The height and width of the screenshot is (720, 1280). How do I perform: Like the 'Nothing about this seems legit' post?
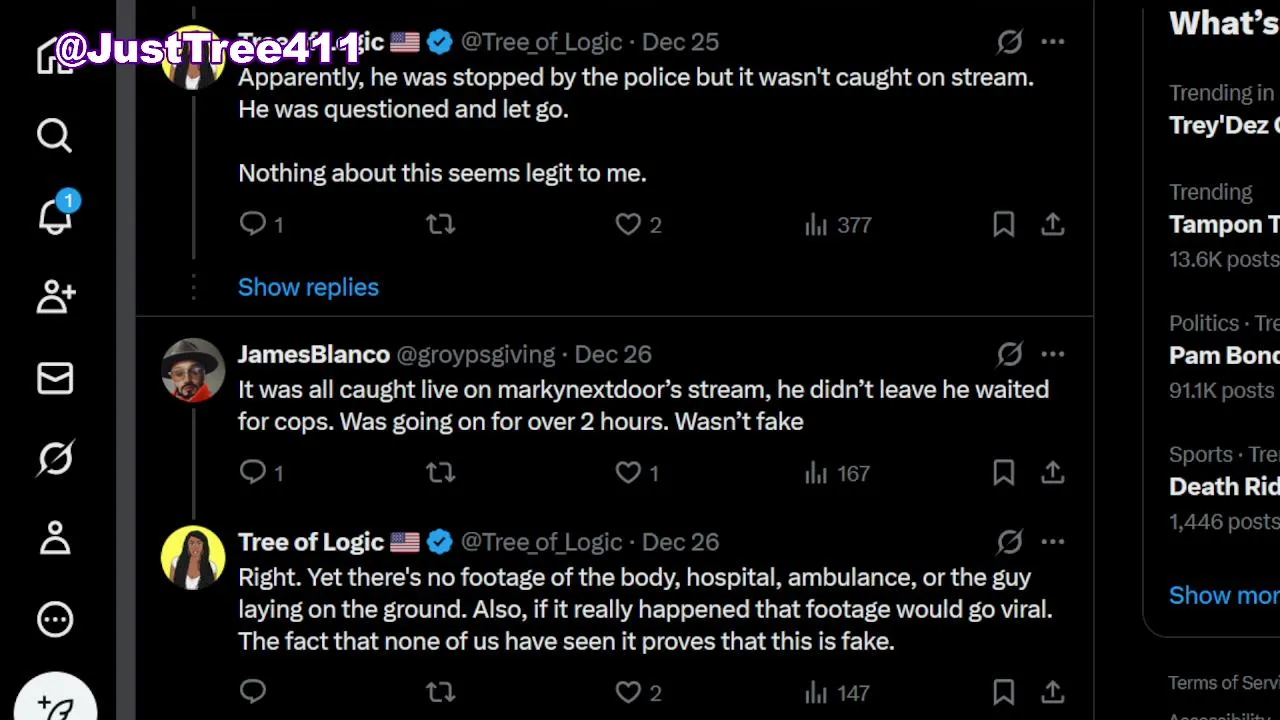point(628,225)
